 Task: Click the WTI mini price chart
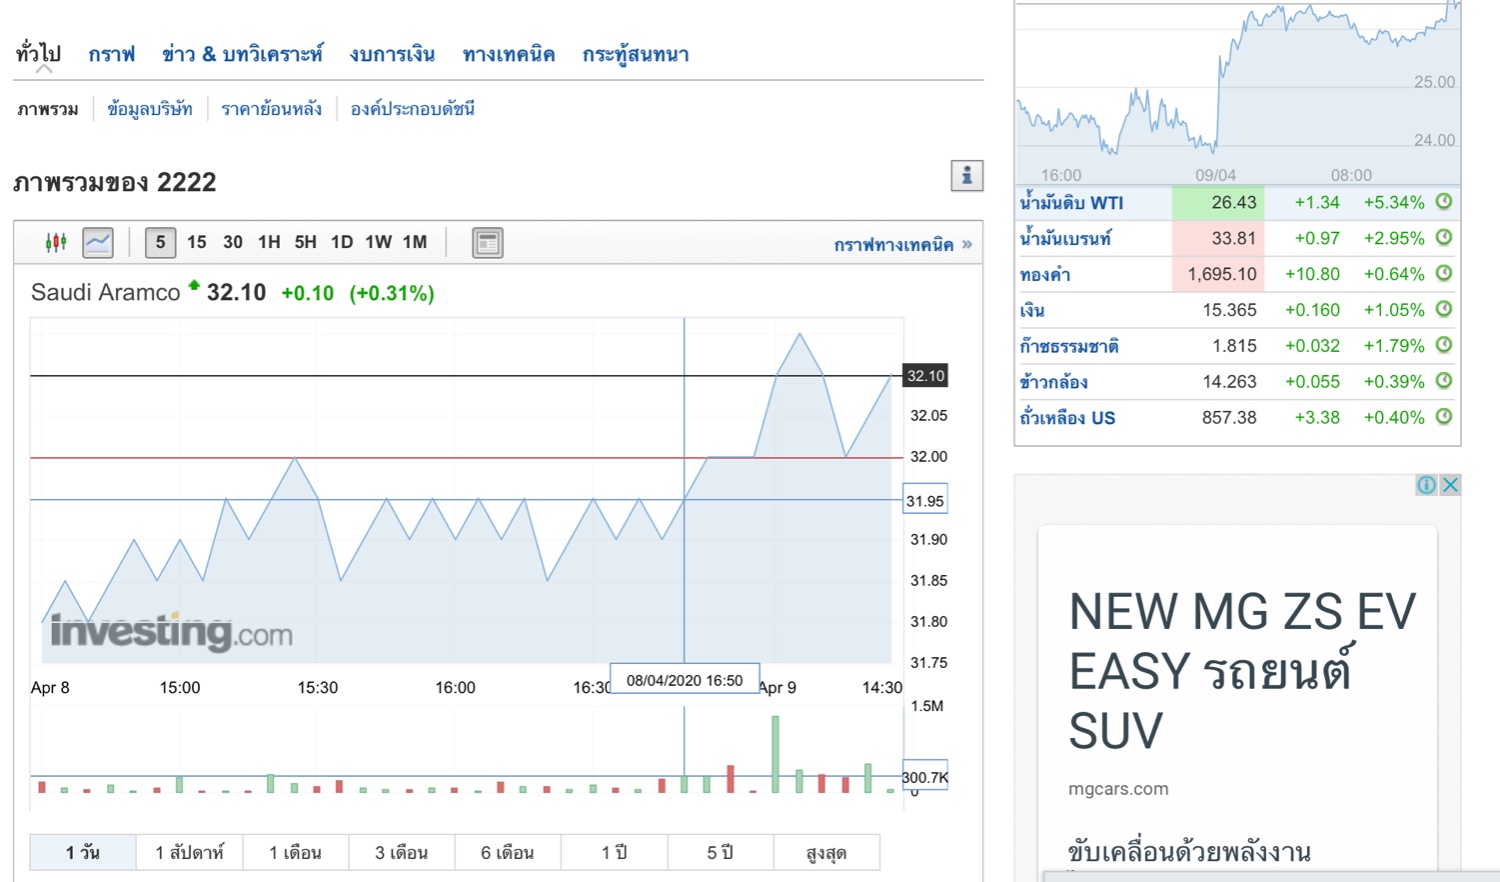click(1238, 92)
